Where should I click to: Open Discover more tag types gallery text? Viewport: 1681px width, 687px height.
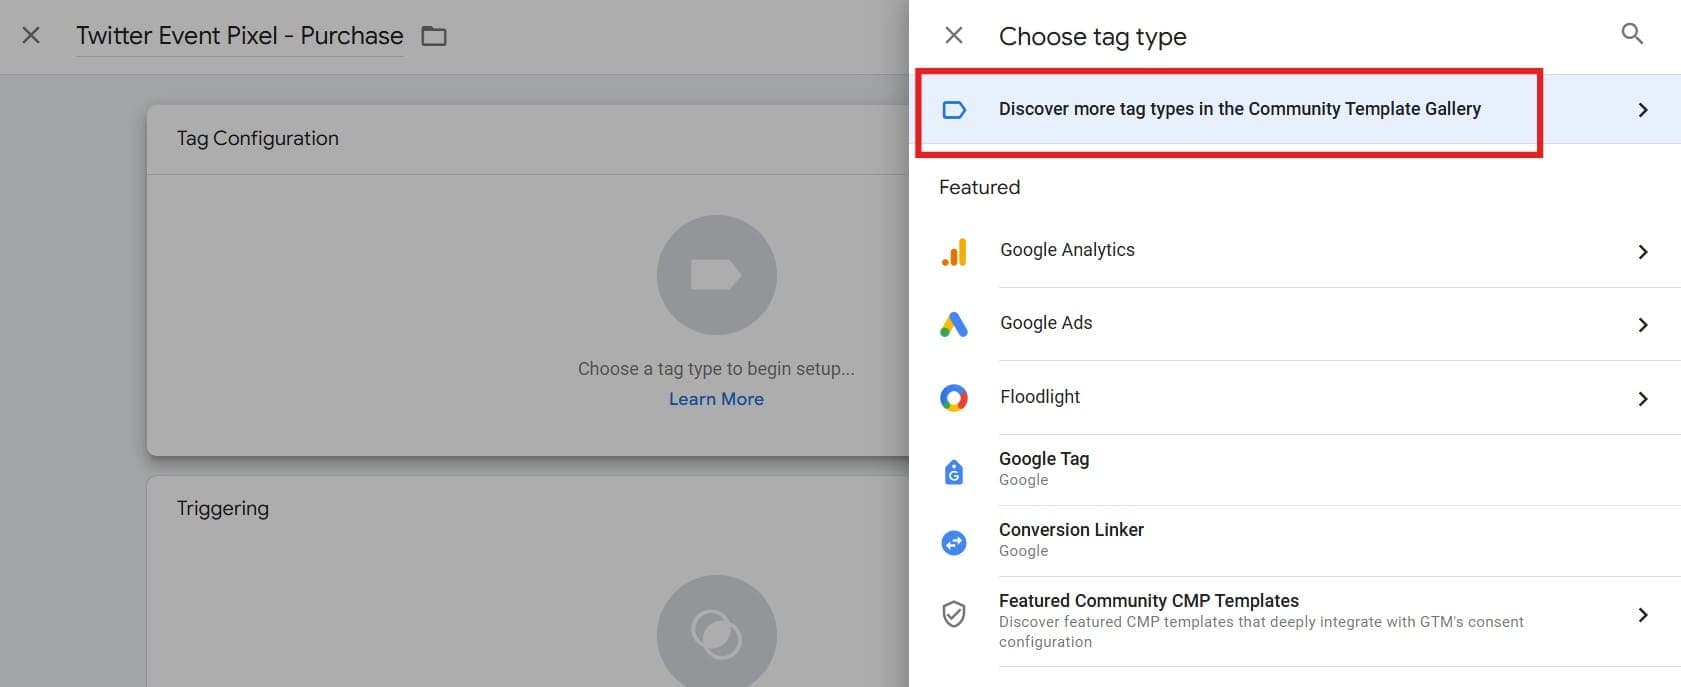click(1239, 109)
